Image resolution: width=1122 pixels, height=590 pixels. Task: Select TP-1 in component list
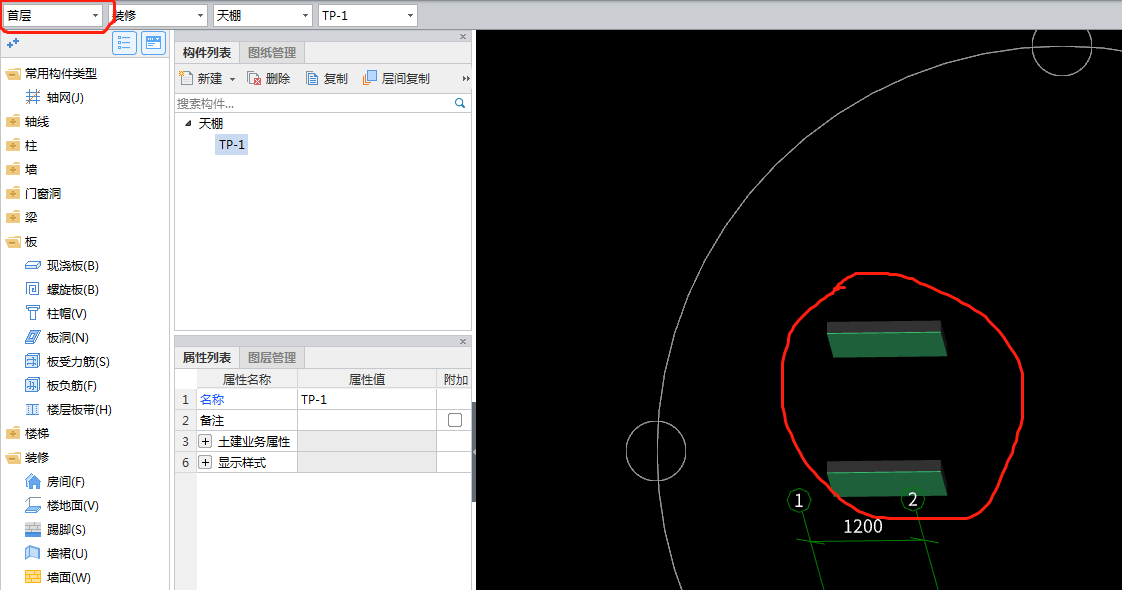(232, 144)
